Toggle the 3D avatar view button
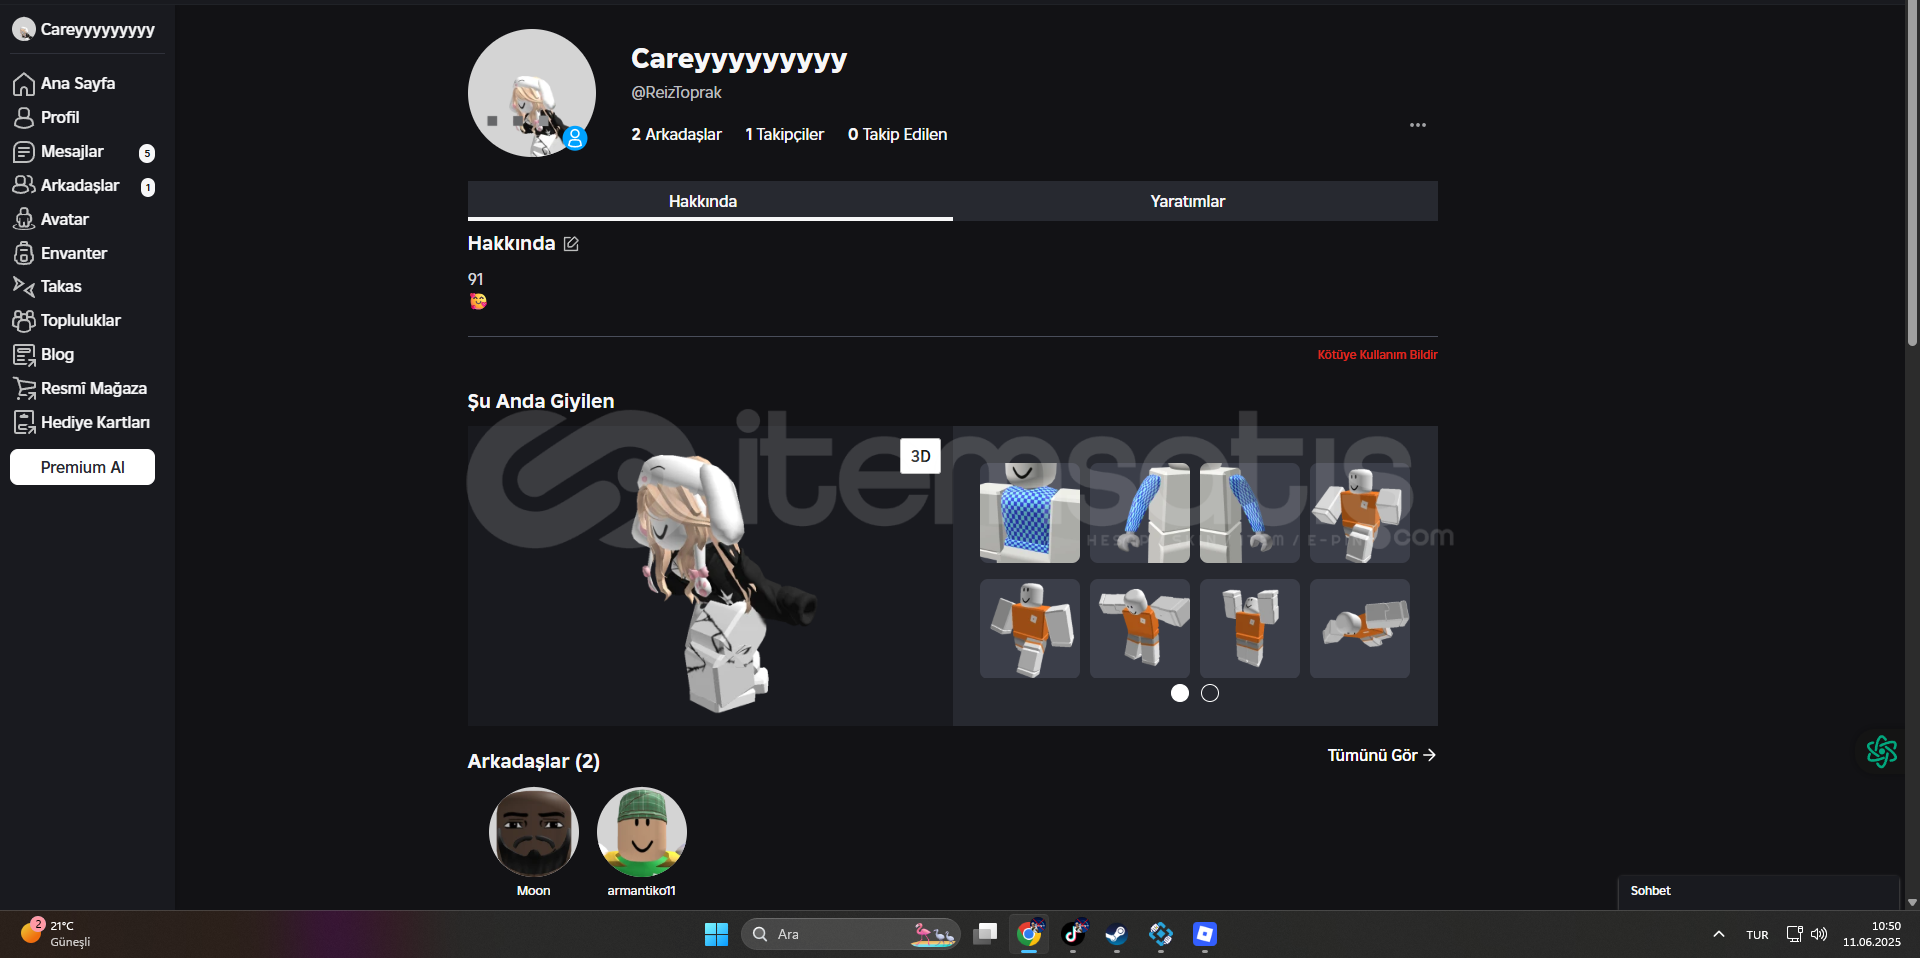This screenshot has width=1920, height=958. [920, 456]
